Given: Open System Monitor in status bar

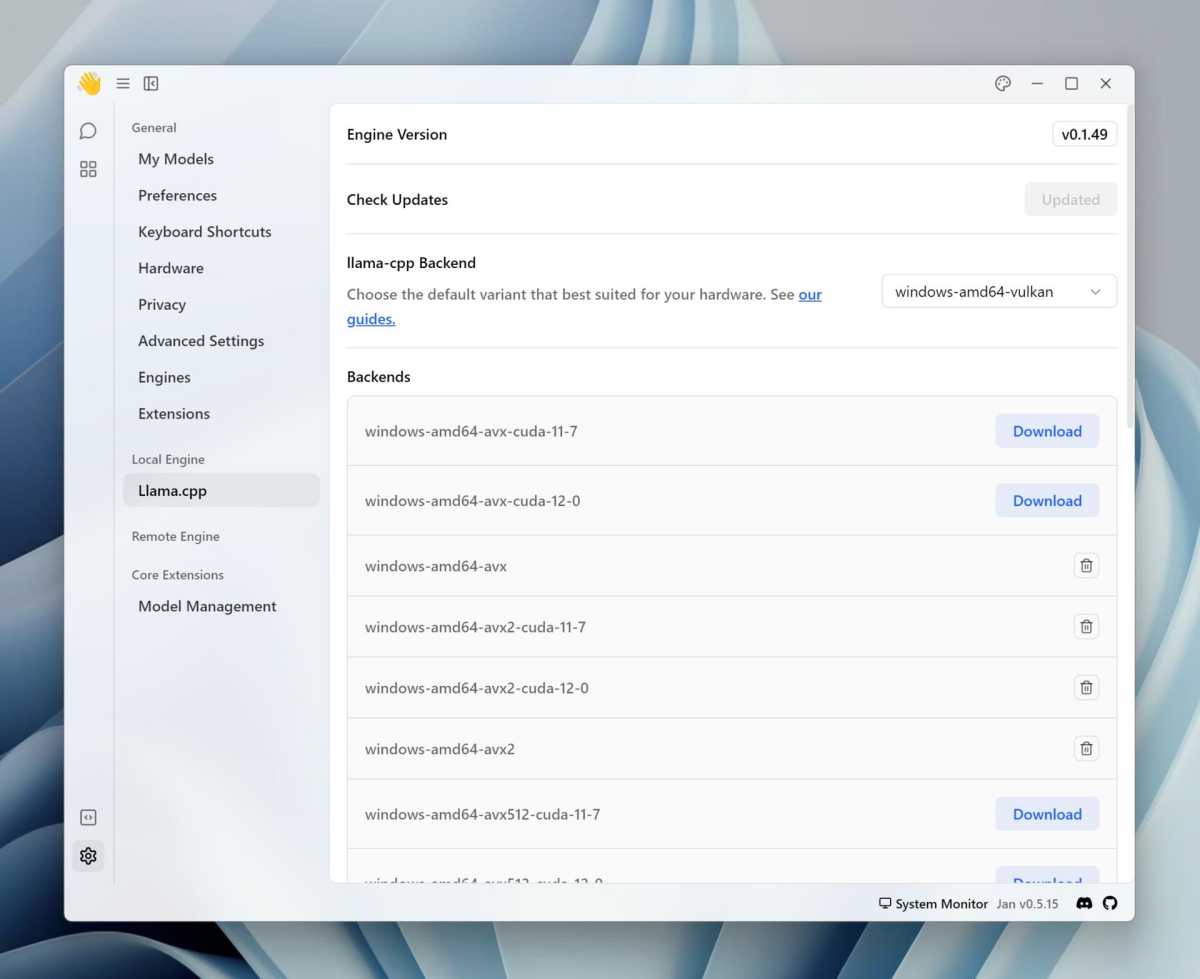Looking at the screenshot, I should click(x=932, y=904).
